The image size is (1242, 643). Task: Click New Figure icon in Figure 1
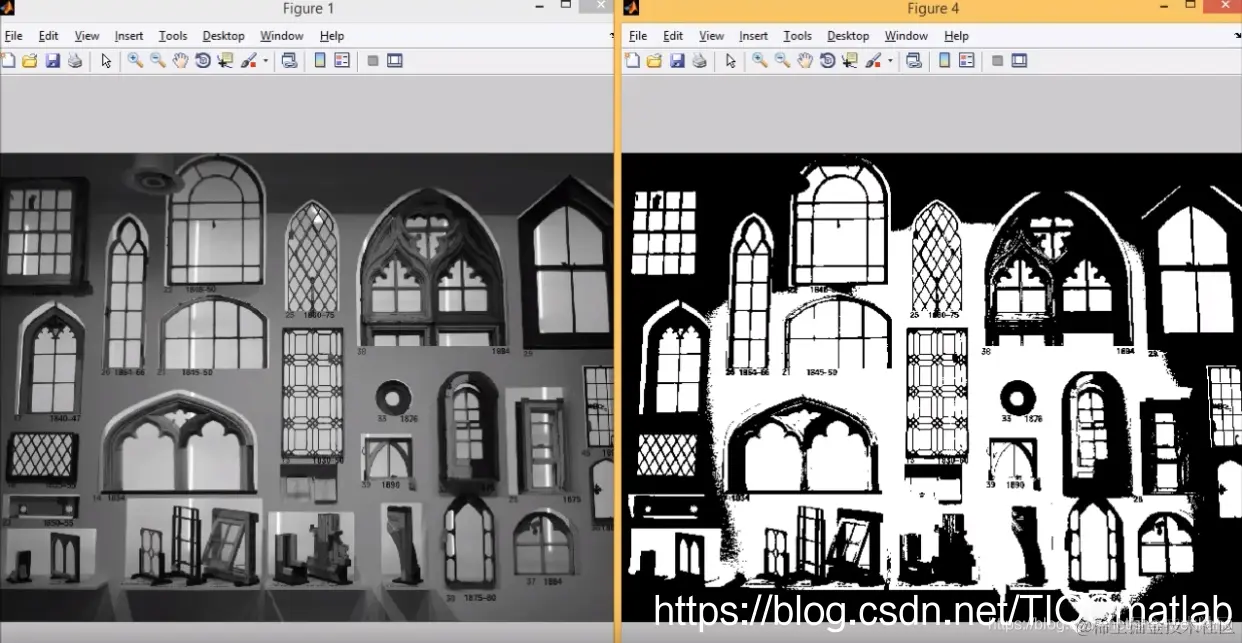[8, 61]
